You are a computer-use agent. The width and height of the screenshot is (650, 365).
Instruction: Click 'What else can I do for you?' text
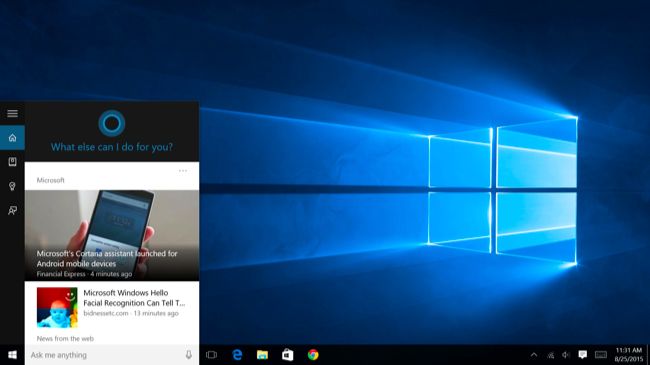pyautogui.click(x=112, y=147)
